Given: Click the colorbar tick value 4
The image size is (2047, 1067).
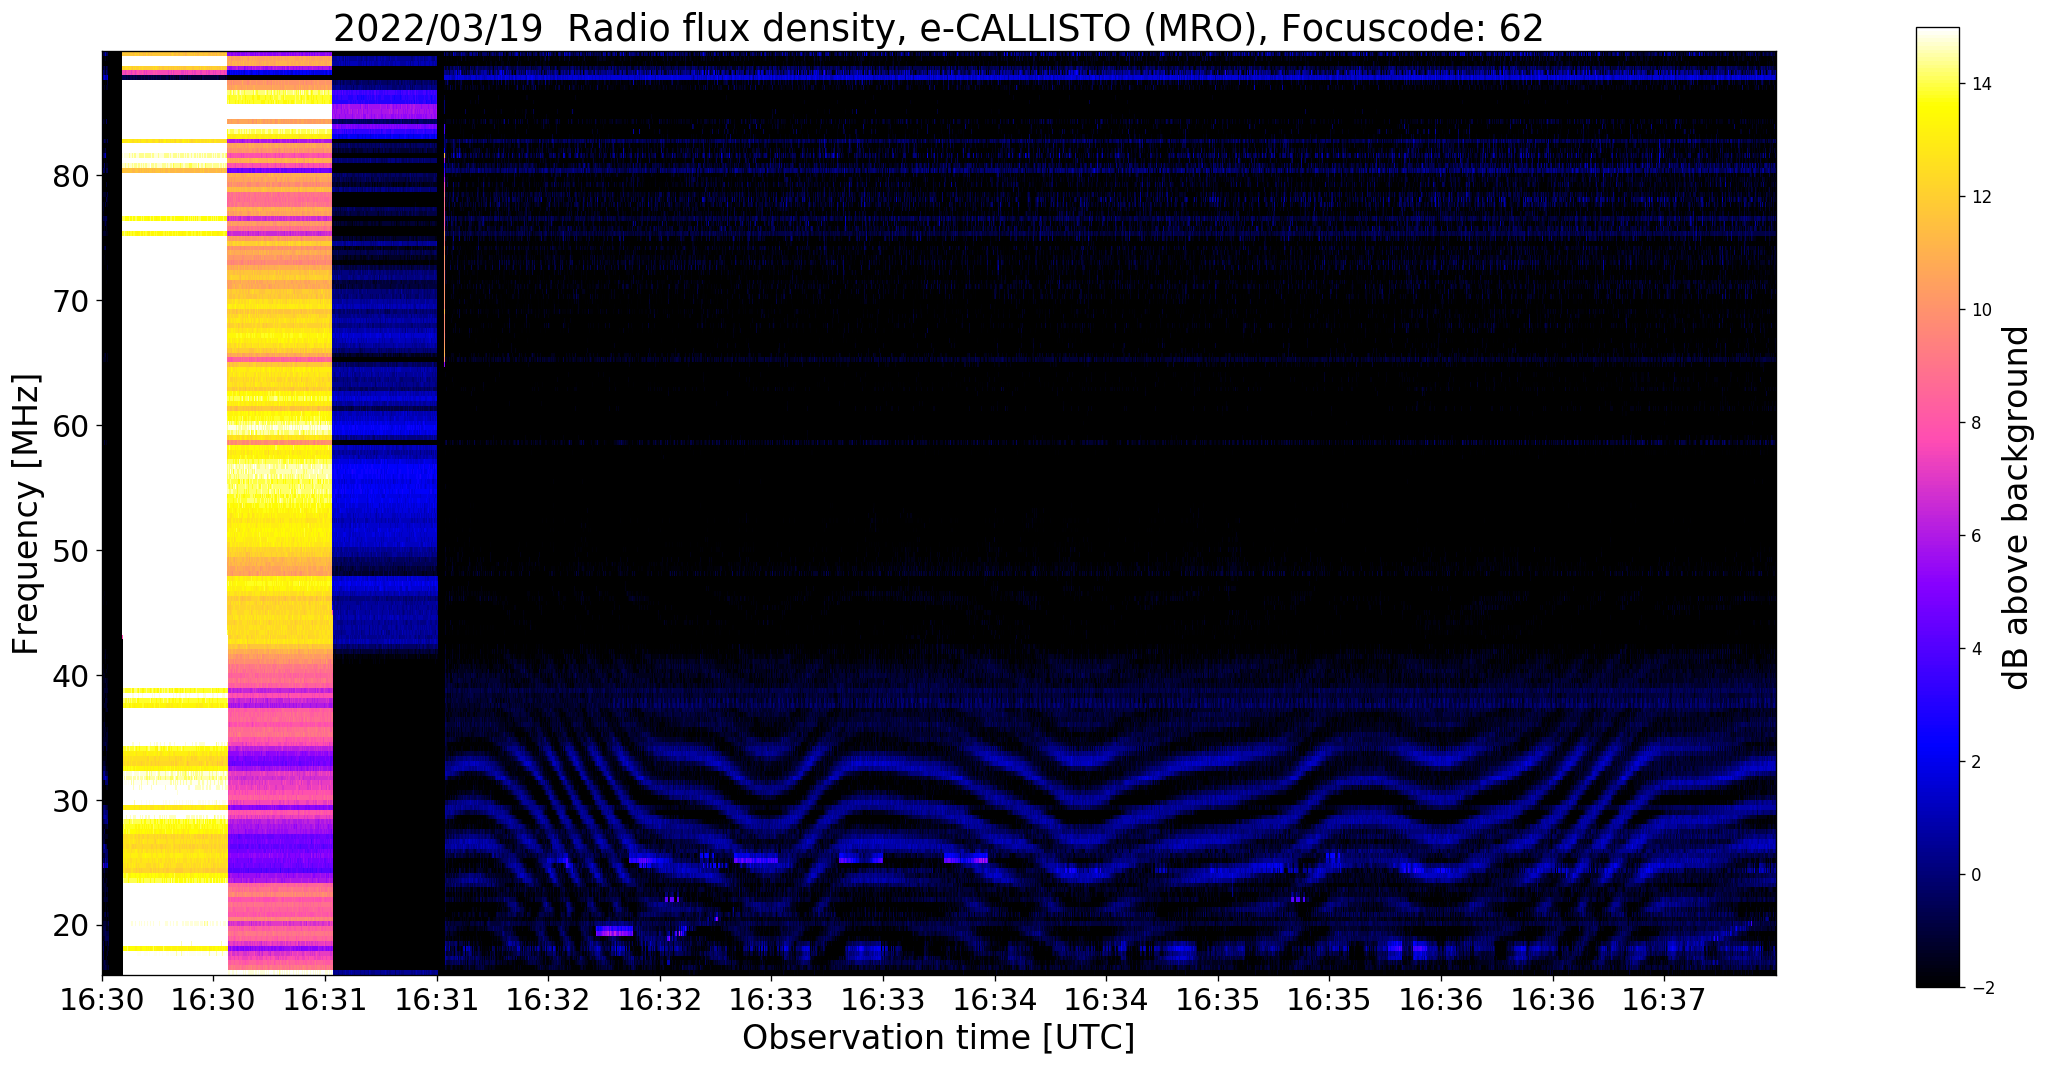Looking at the screenshot, I should tap(1975, 649).
